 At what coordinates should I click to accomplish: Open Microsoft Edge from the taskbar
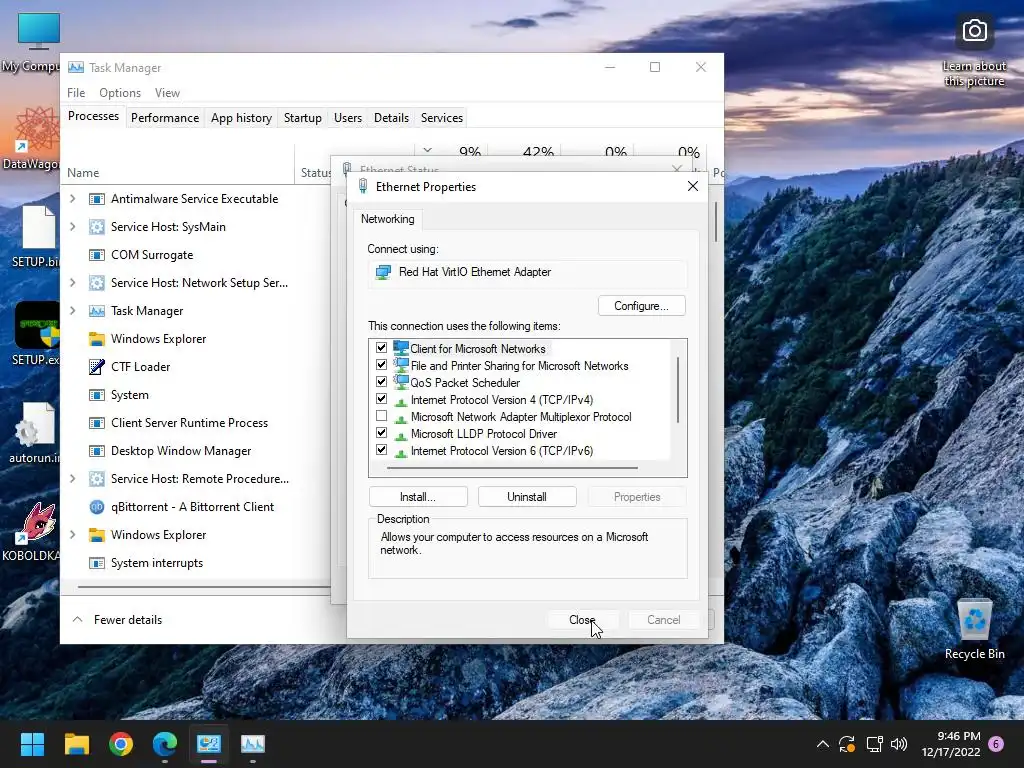pos(165,744)
